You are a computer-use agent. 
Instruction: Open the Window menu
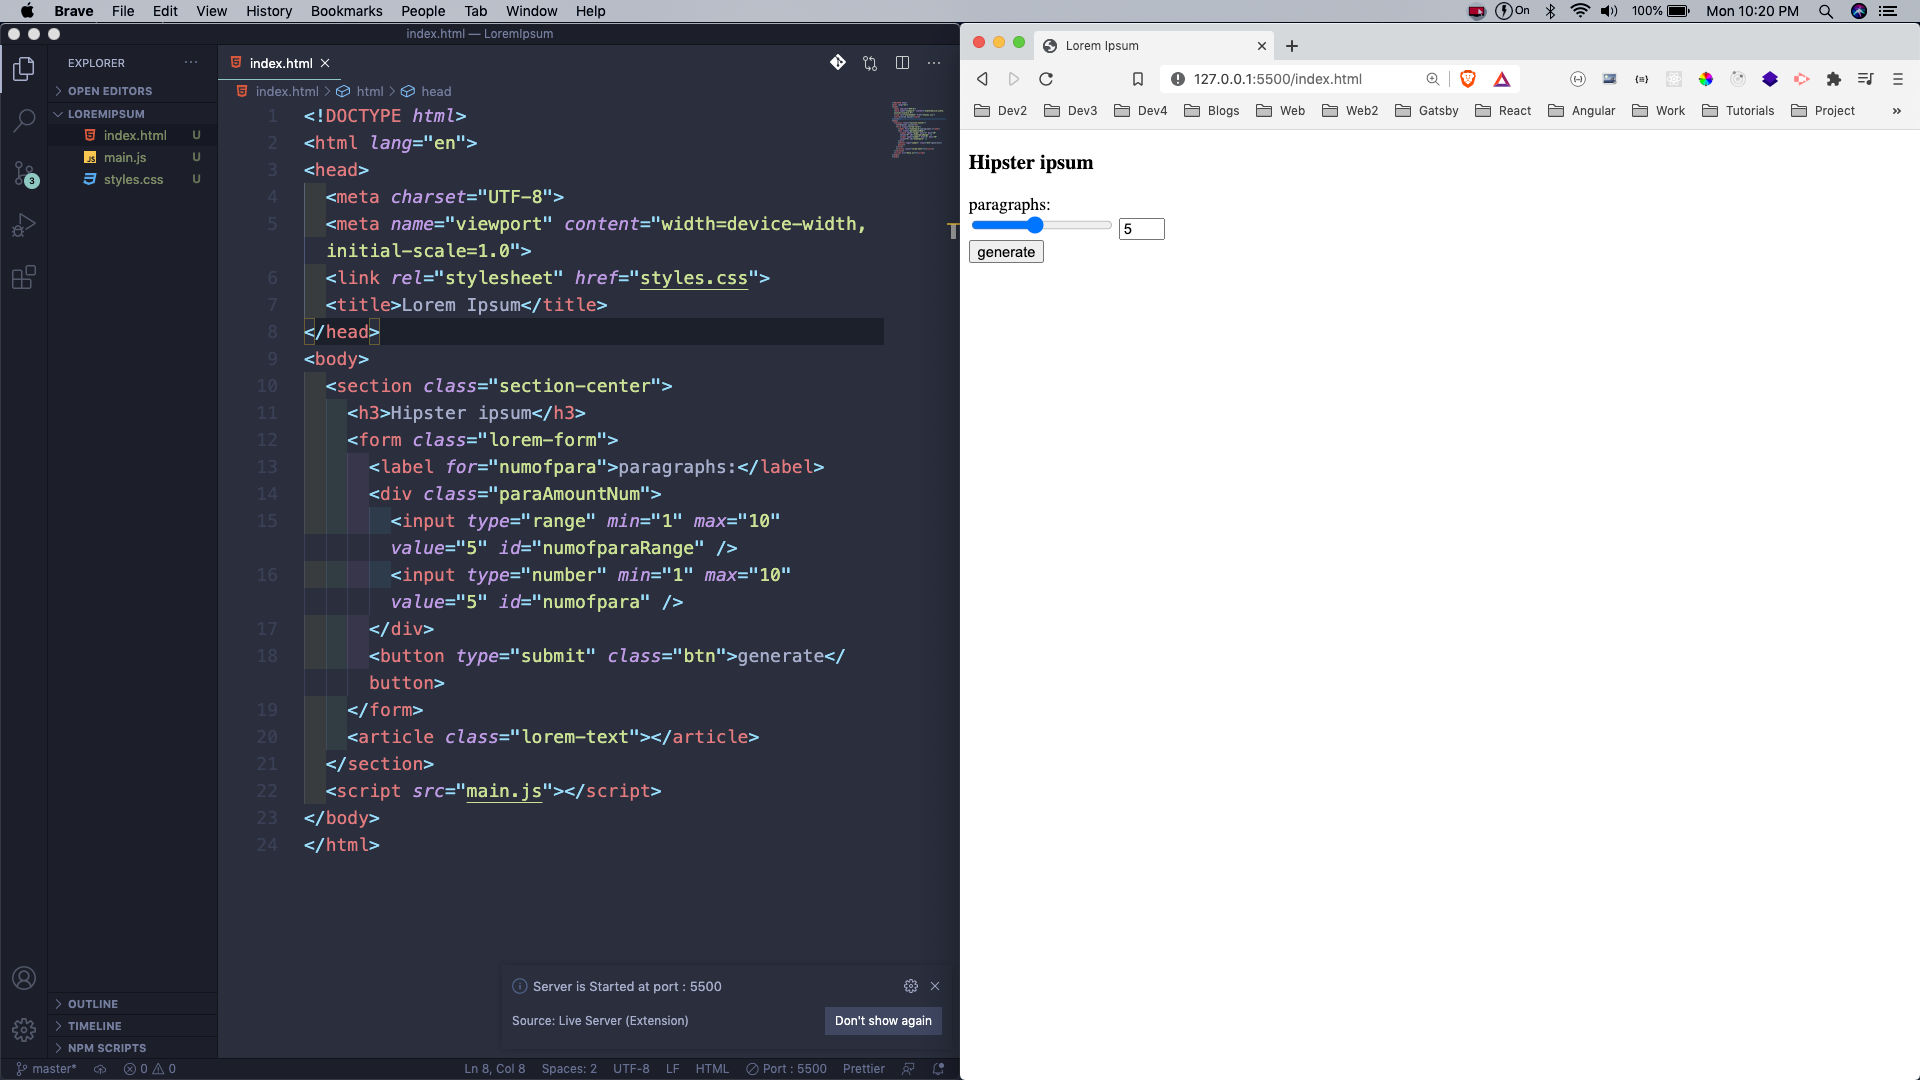coord(531,11)
